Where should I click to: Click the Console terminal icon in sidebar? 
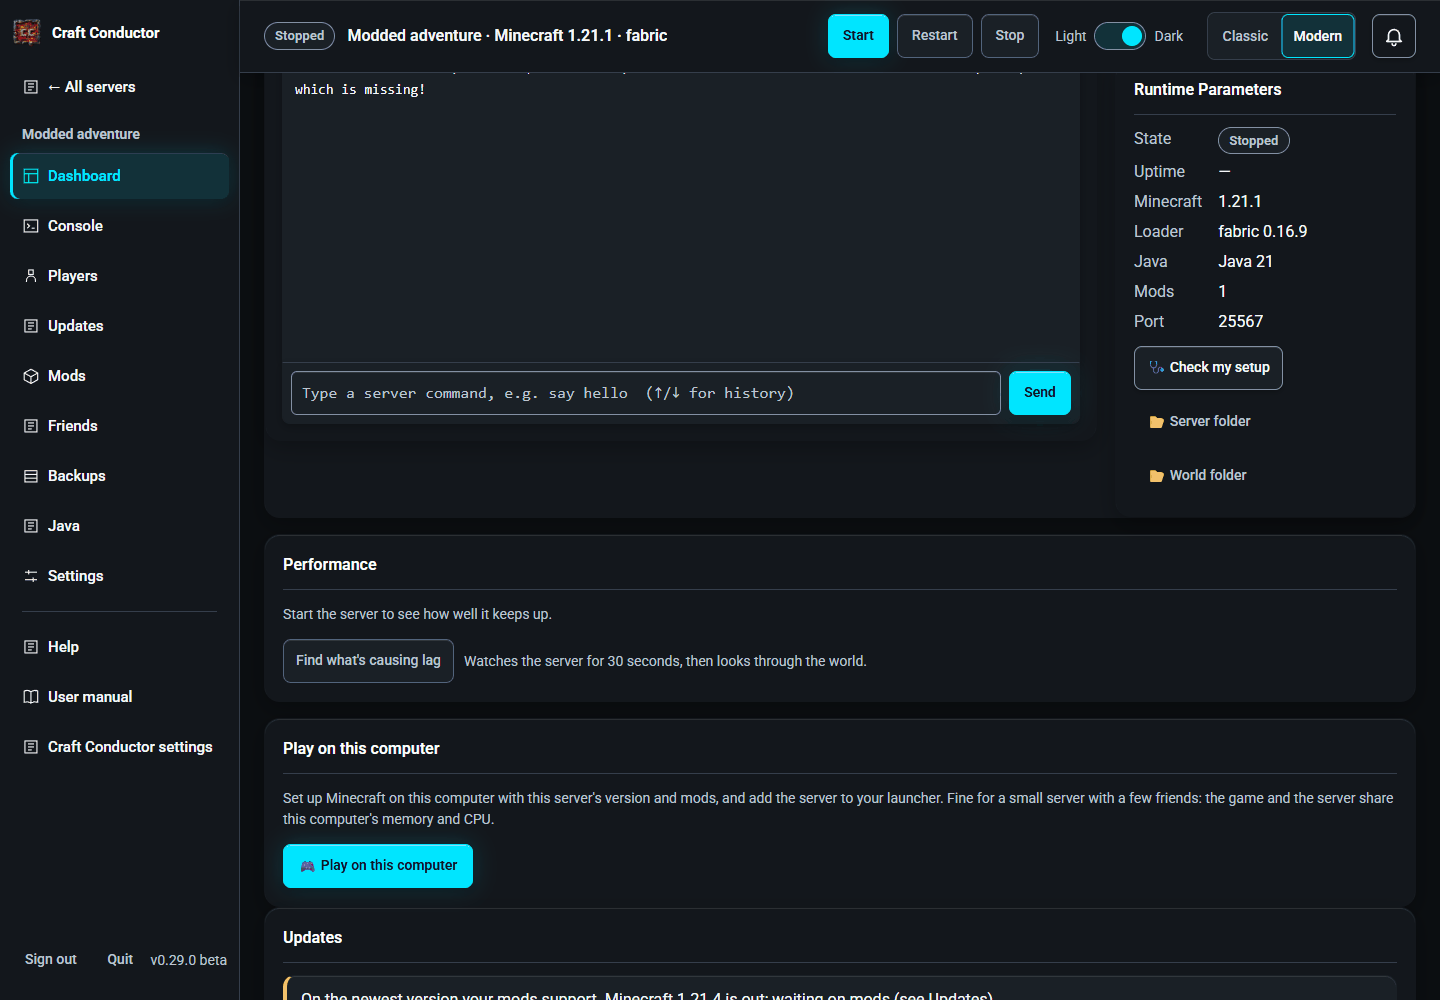(x=31, y=226)
